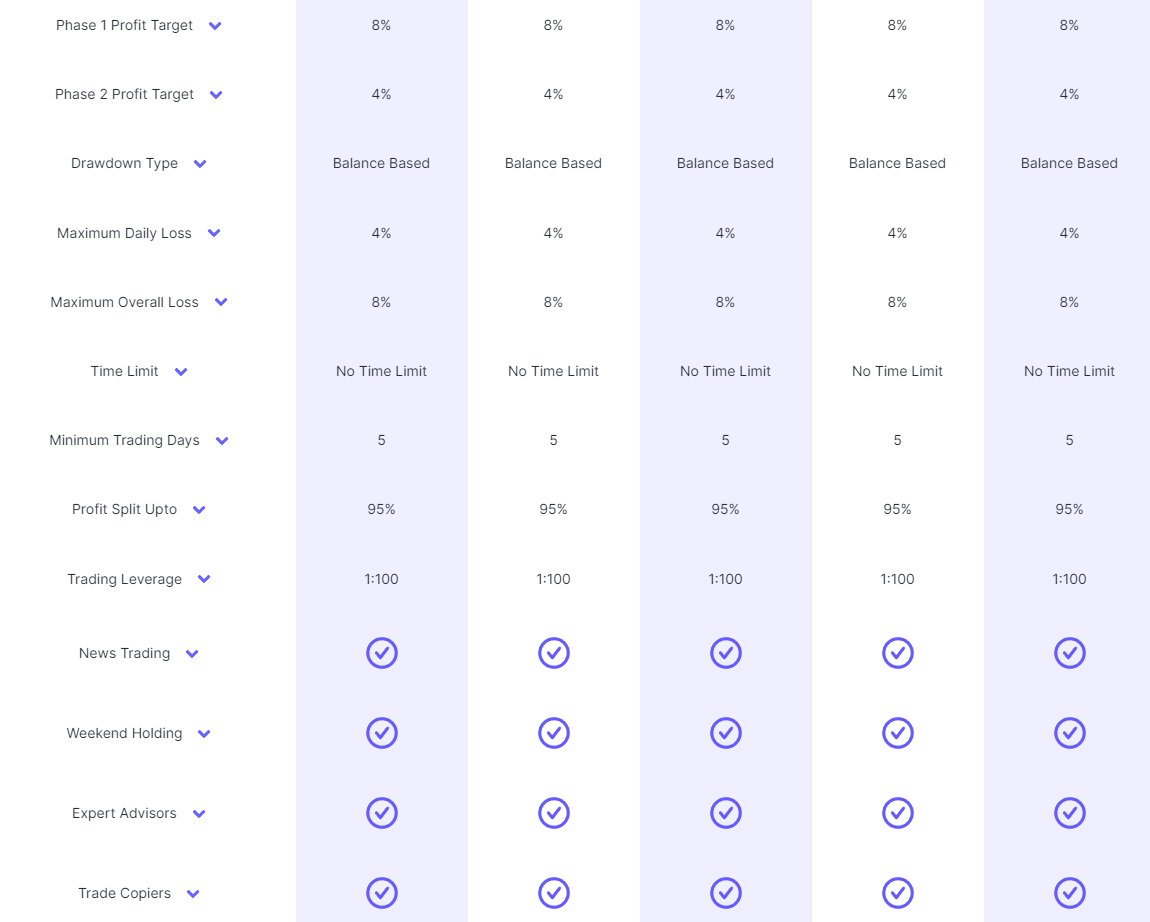Expand Phase 1 Profit Target chevron

[x=215, y=26]
